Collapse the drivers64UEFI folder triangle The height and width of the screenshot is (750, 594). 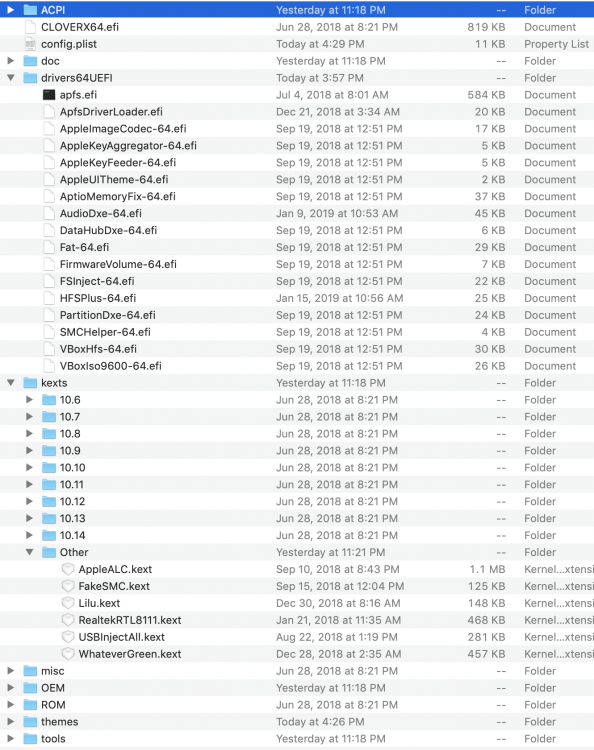pos(11,77)
